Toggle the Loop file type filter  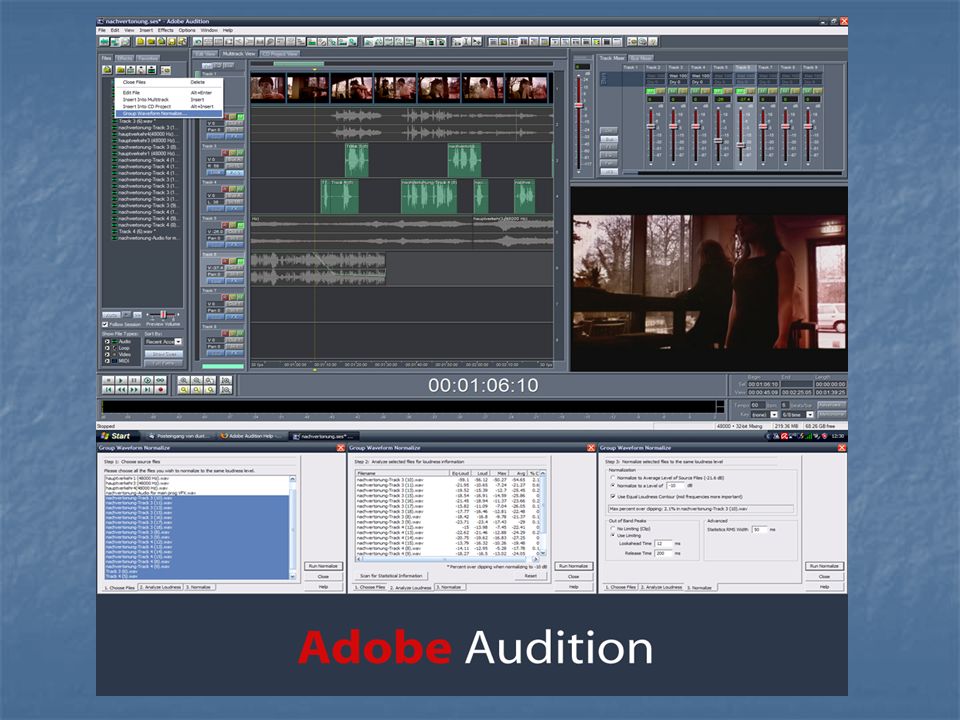(x=107, y=348)
